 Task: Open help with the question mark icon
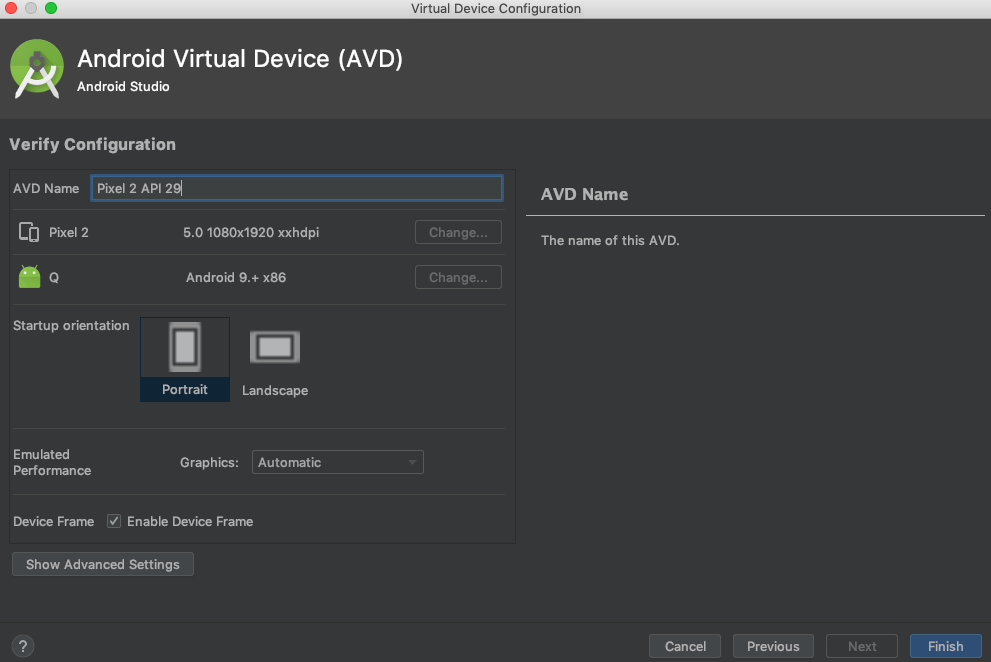point(23,646)
